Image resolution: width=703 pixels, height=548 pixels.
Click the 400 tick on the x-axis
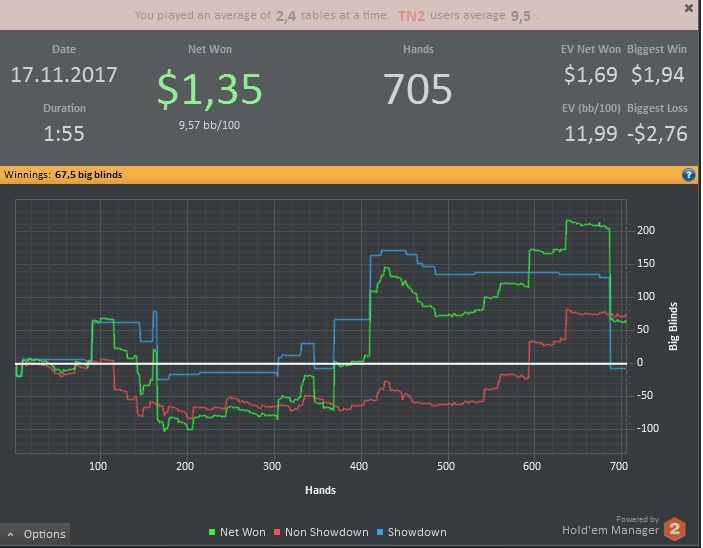tap(359, 466)
